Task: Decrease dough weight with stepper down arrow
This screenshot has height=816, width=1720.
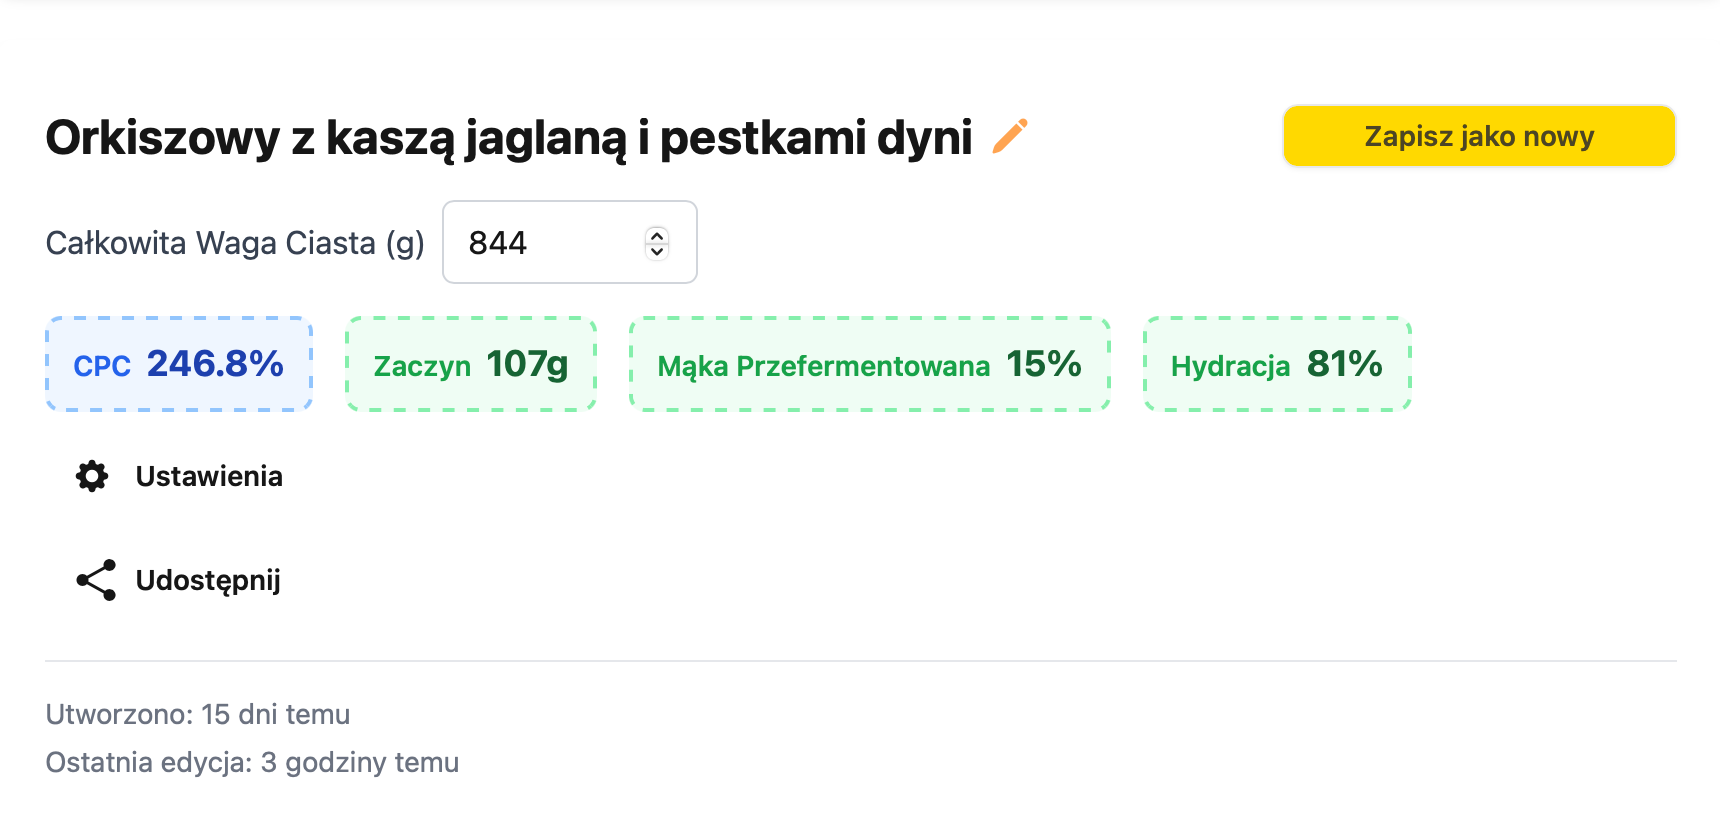Action: click(x=657, y=251)
